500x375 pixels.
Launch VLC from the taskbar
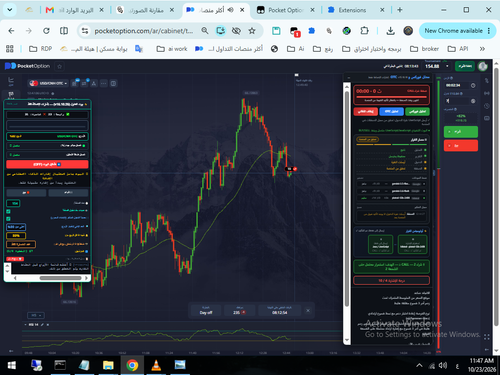coord(156,365)
